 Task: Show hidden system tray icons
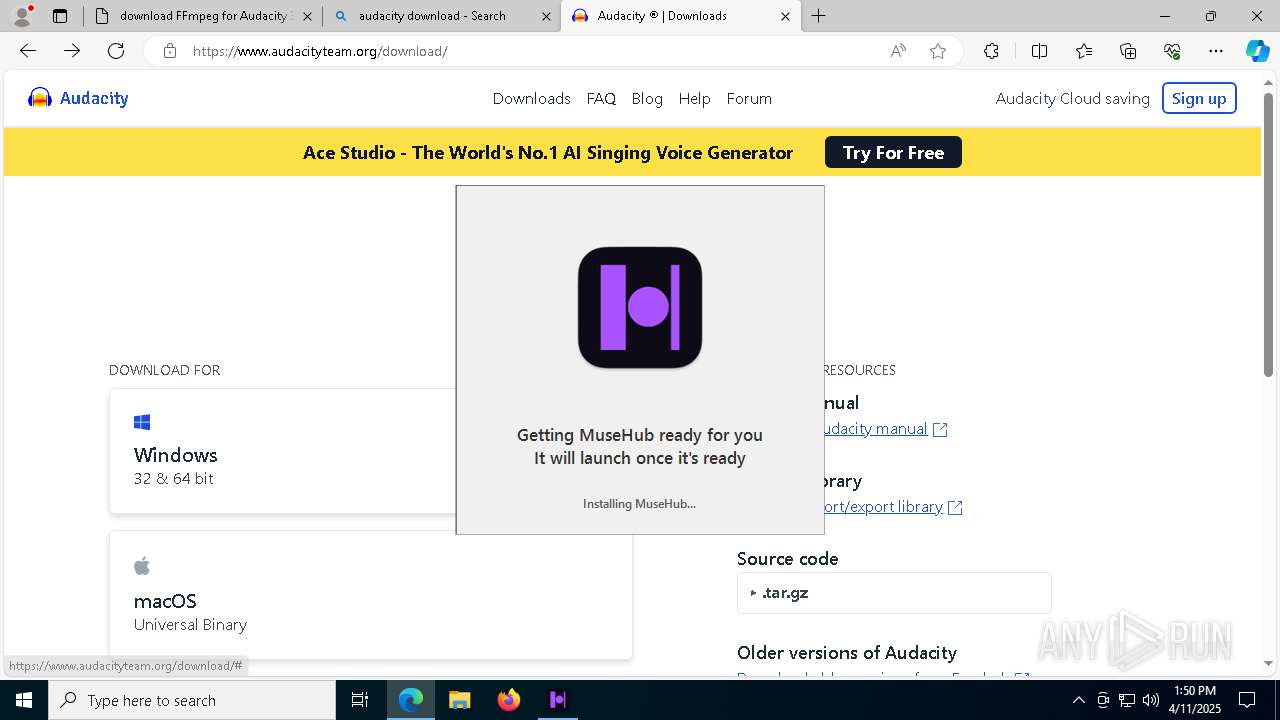pos(1078,700)
